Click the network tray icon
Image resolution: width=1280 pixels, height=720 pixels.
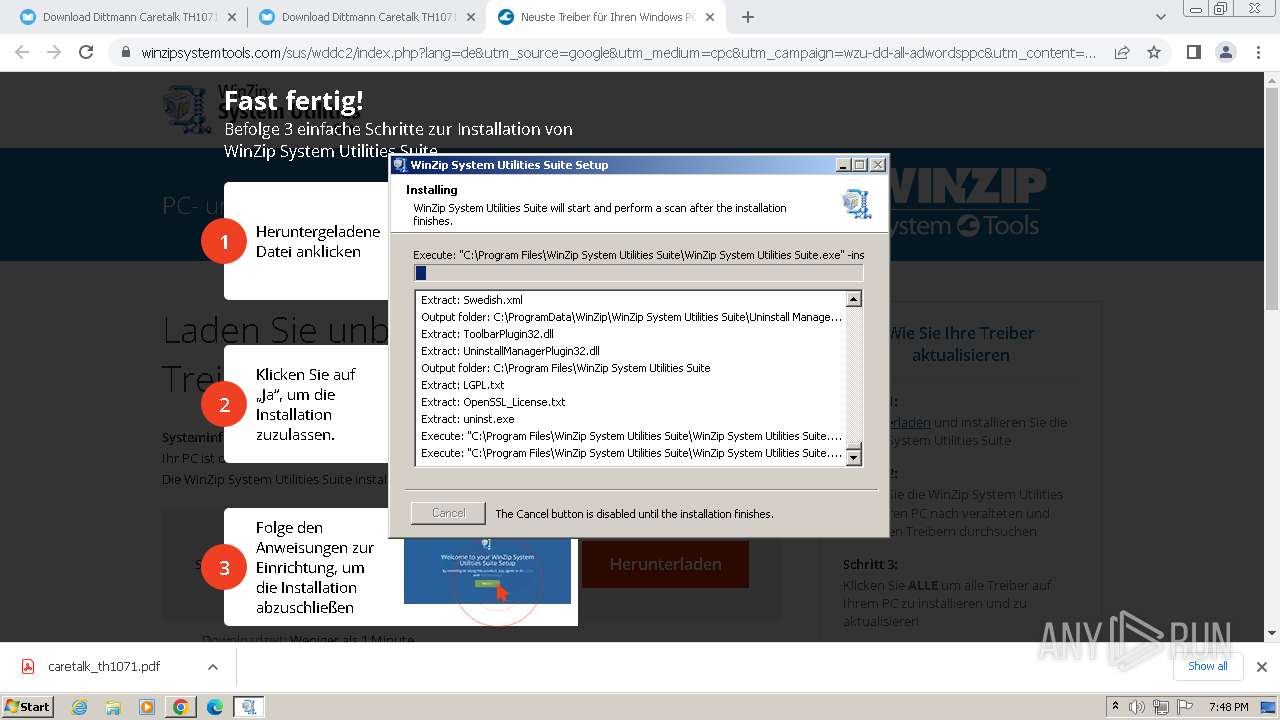(x=1160, y=707)
